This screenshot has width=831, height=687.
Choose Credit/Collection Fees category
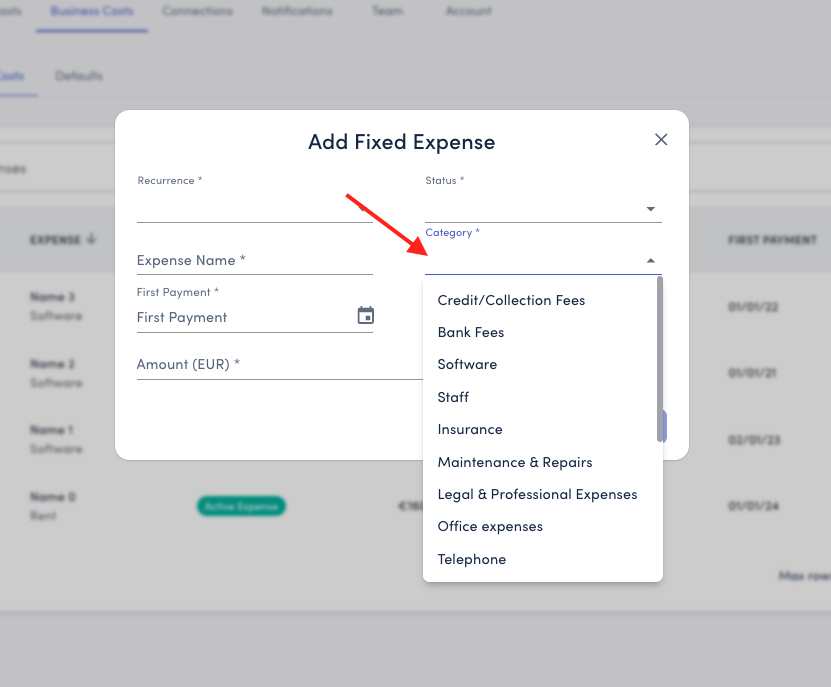(511, 300)
